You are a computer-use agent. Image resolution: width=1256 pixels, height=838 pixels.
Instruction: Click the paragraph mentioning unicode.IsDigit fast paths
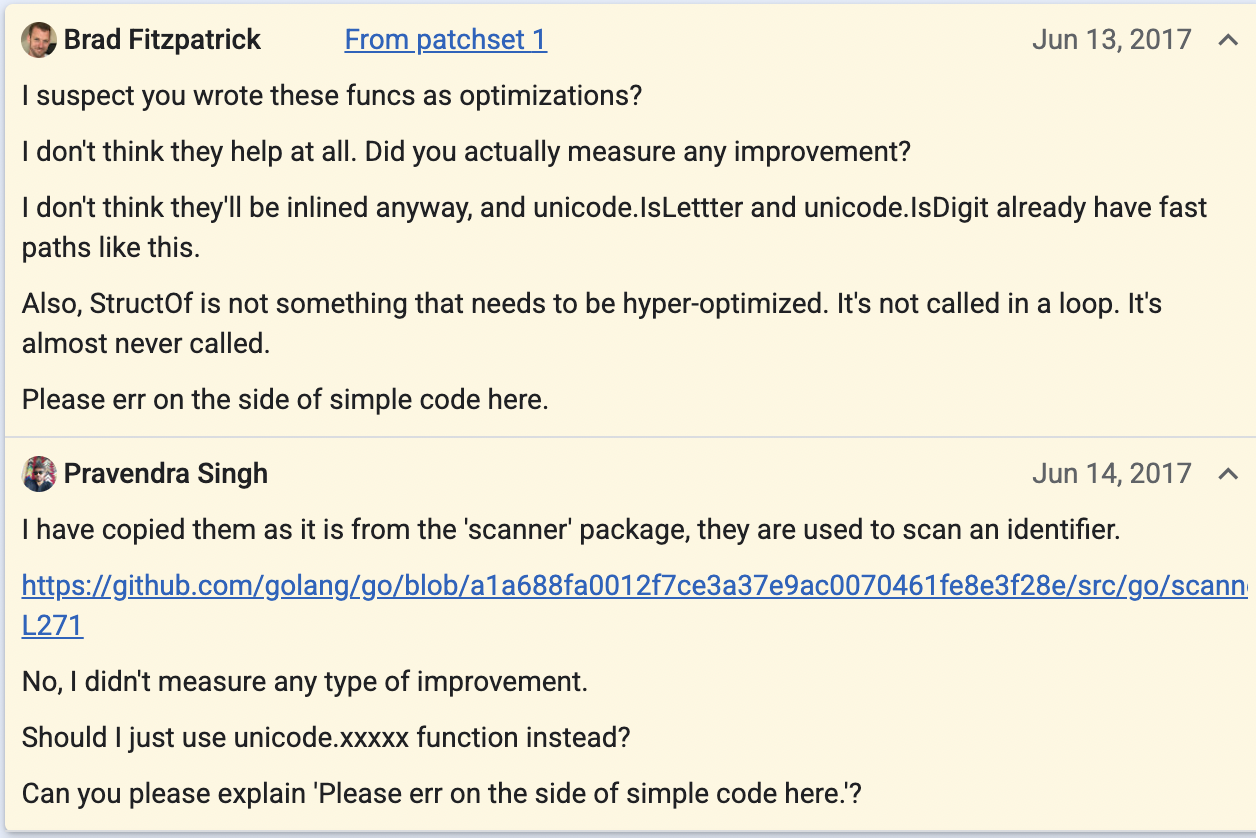click(615, 227)
